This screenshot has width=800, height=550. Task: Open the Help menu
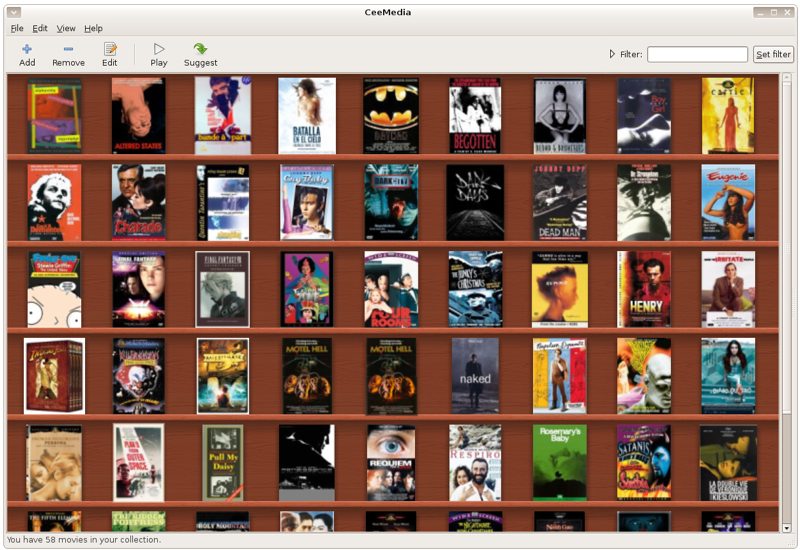pyautogui.click(x=93, y=29)
